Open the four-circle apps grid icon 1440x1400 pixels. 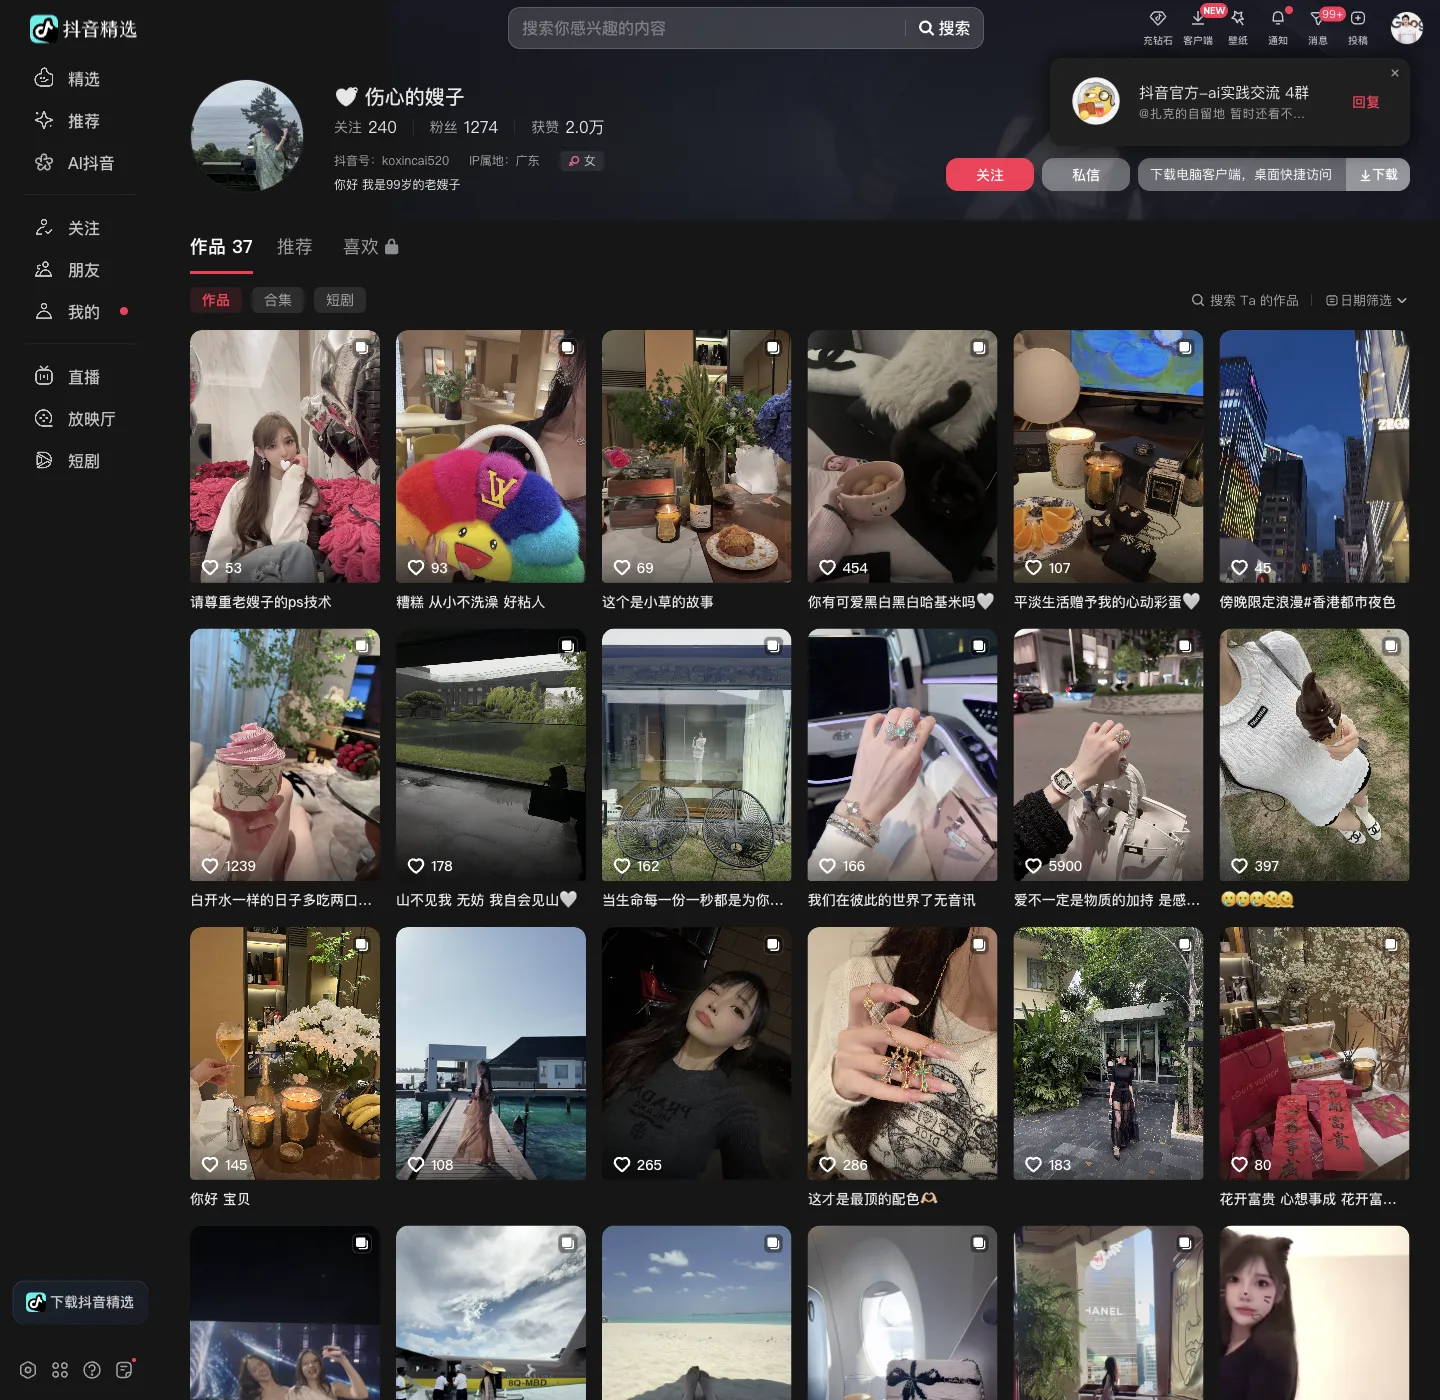pos(60,1370)
